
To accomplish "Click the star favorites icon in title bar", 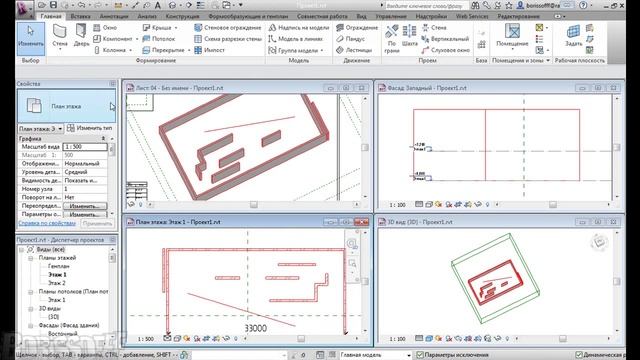I will click(x=509, y=5).
